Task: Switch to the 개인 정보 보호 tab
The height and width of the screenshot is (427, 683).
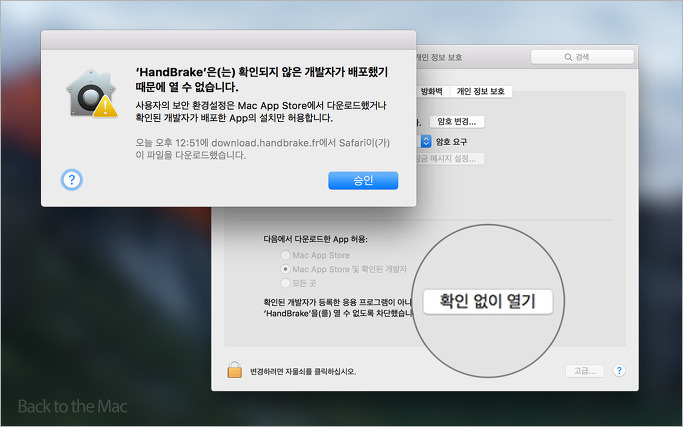Action: click(x=480, y=91)
